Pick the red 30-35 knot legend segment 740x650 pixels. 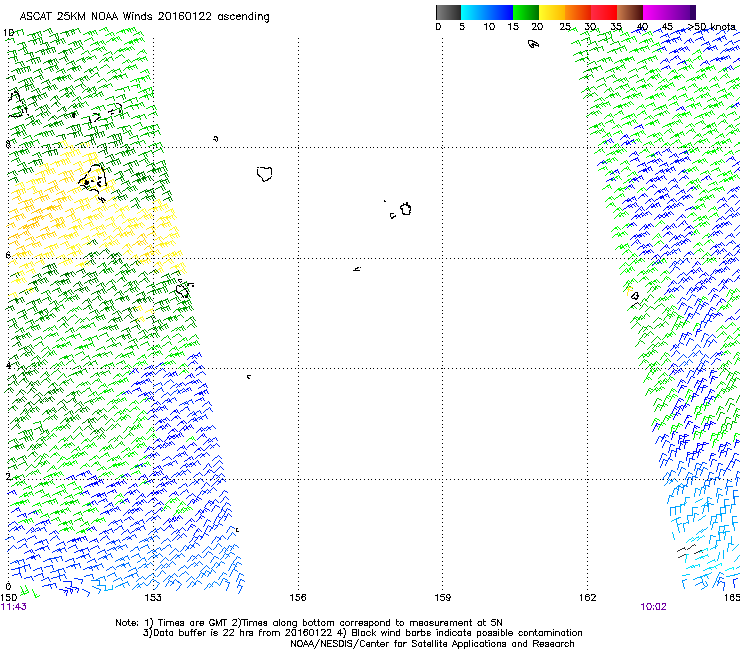click(x=604, y=12)
